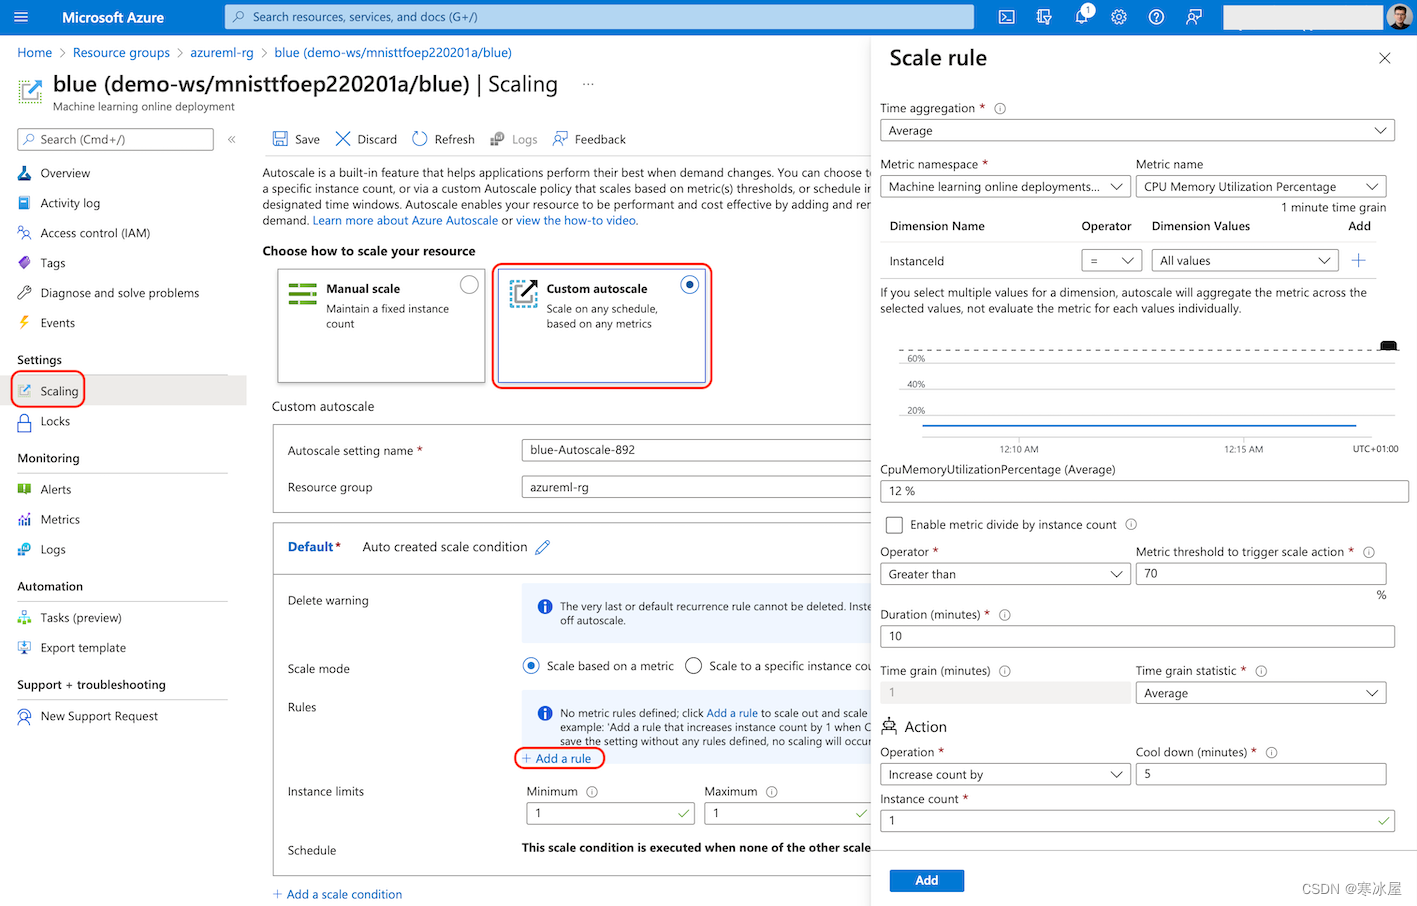Open portal settings gear icon
This screenshot has height=906, width=1417.
pyautogui.click(x=1119, y=17)
